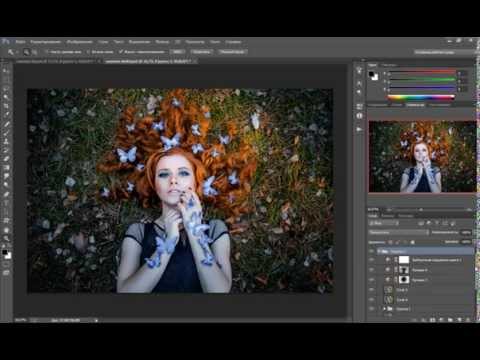
Task: Expand the collapsed bottom layer group
Action: [384, 309]
